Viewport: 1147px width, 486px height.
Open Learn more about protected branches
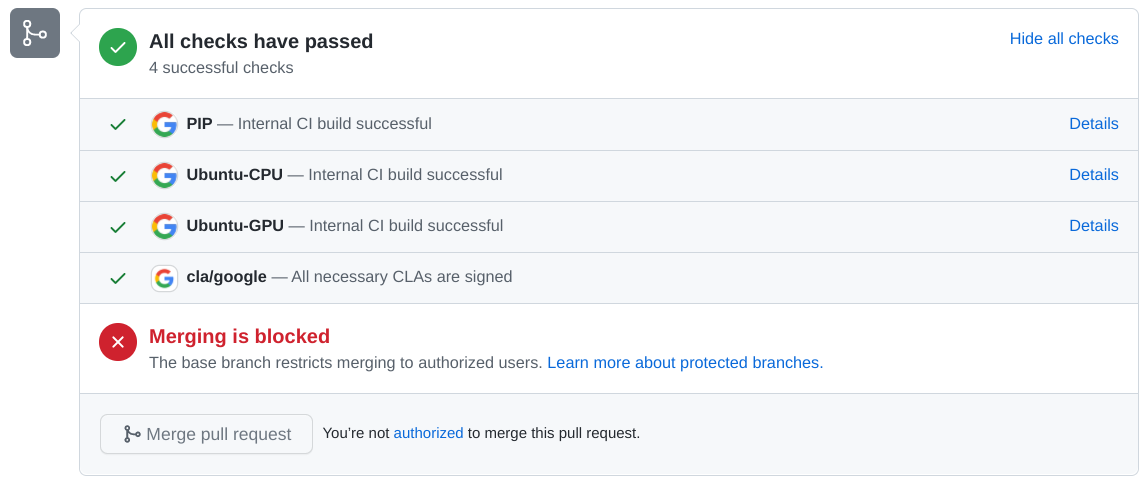tap(684, 363)
